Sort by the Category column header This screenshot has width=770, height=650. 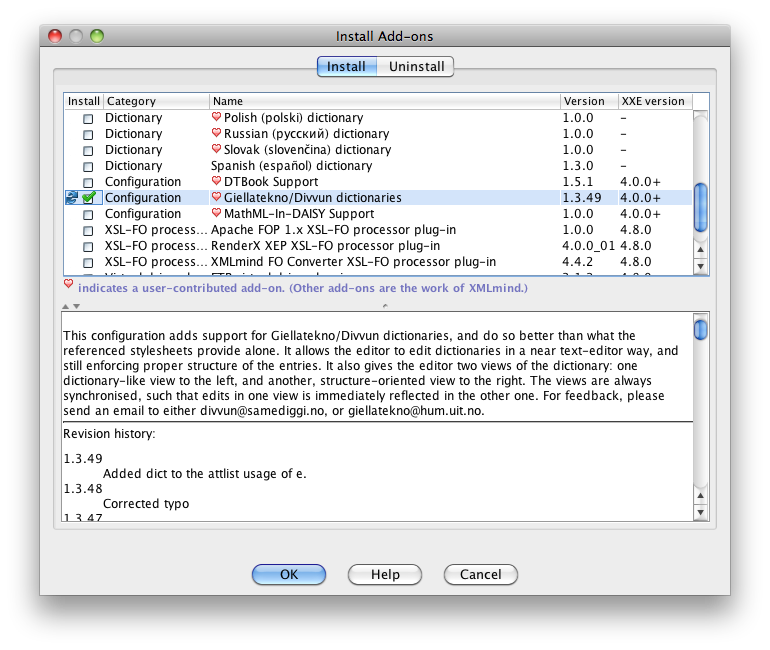[156, 101]
